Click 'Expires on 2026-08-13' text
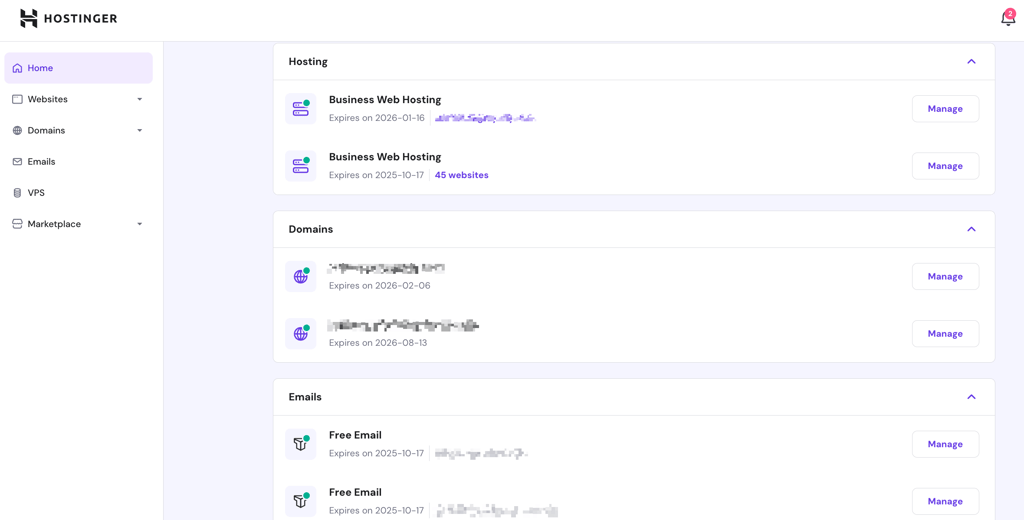Viewport: 1024px width, 520px height. click(x=378, y=342)
